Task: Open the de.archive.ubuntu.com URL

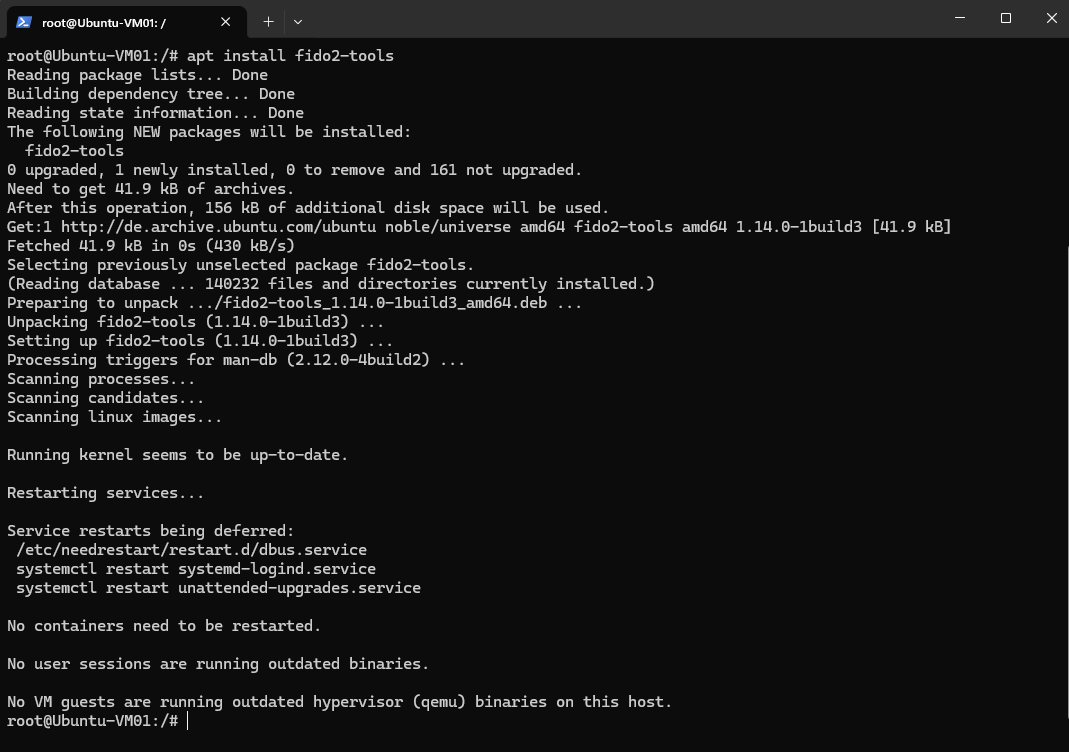Action: pos(218,227)
